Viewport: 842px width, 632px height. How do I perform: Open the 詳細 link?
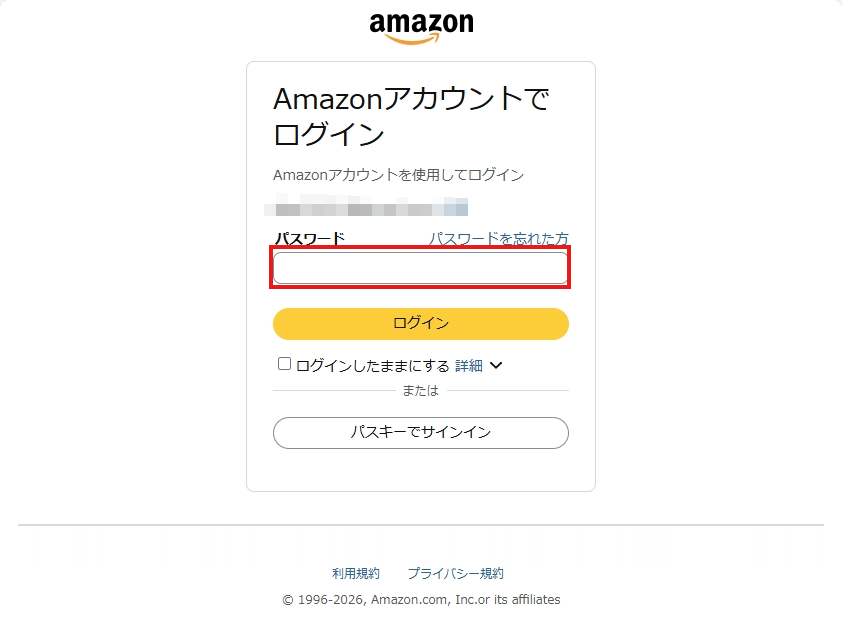468,366
